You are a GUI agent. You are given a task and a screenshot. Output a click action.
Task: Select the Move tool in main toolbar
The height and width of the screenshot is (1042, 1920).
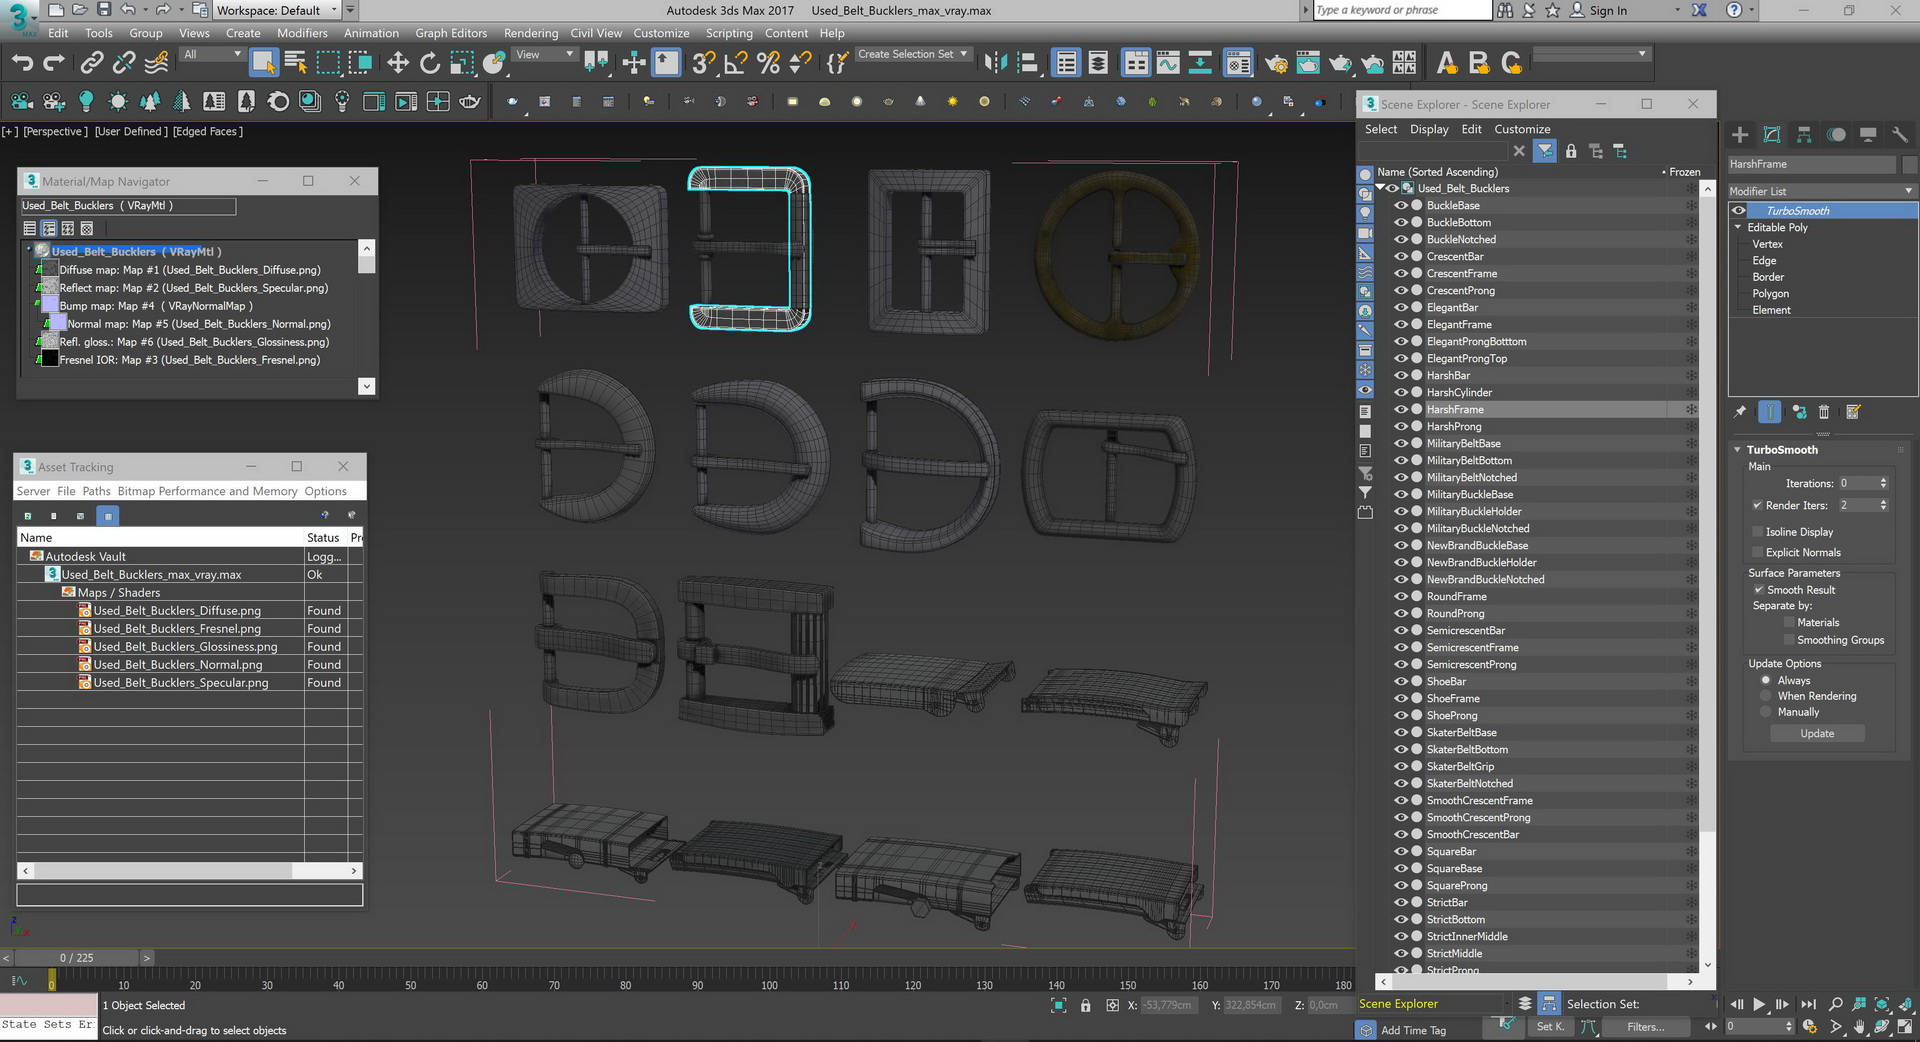click(x=398, y=63)
